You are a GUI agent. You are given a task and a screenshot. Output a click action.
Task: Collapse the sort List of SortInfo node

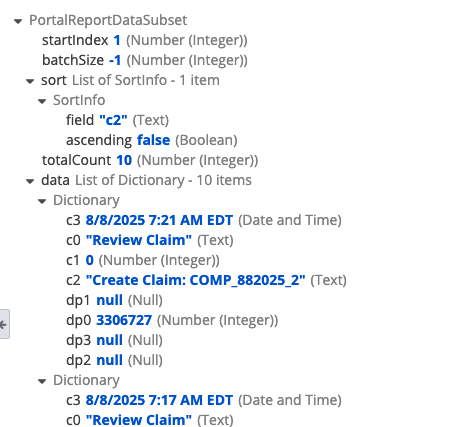tap(30, 81)
